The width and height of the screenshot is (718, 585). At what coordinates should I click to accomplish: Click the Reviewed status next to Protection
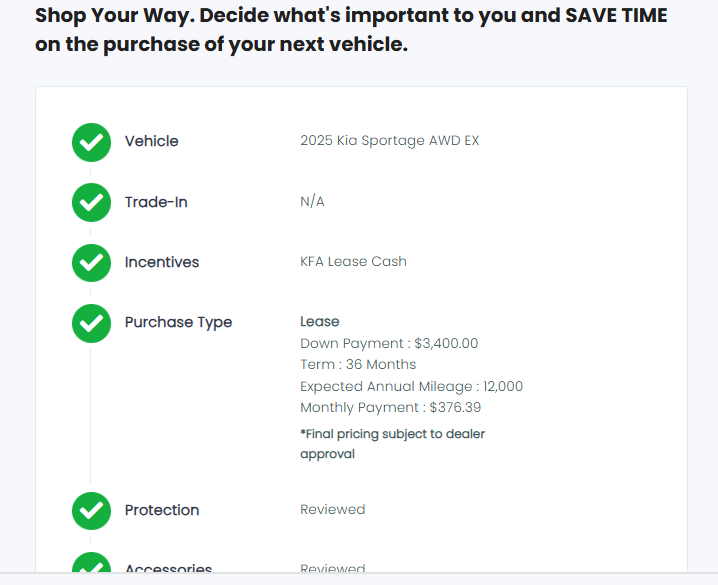332,510
